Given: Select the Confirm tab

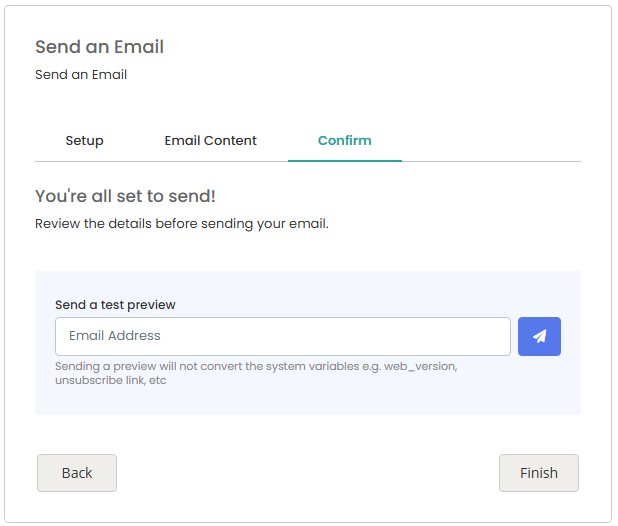Looking at the screenshot, I should (x=344, y=141).
